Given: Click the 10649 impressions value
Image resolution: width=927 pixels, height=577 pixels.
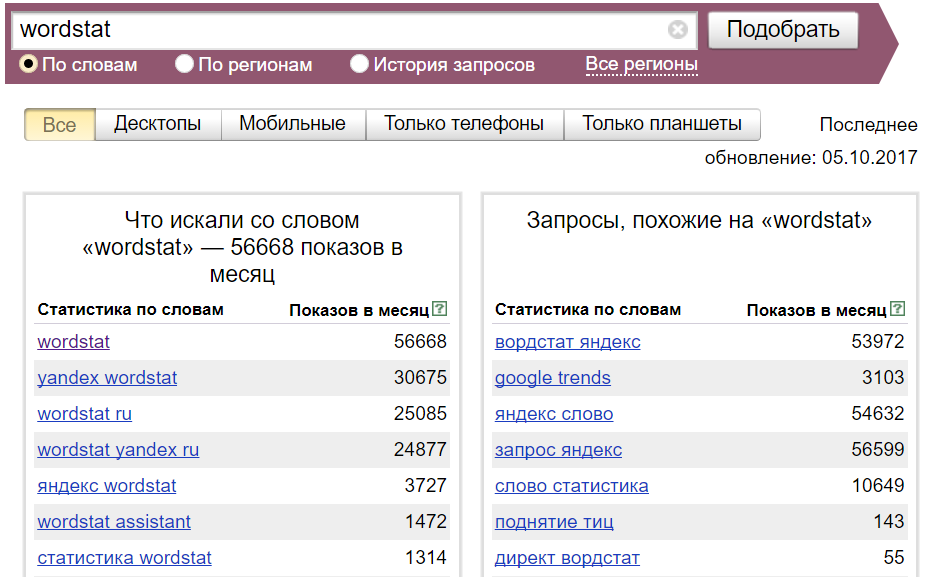Looking at the screenshot, I should click(x=878, y=486).
